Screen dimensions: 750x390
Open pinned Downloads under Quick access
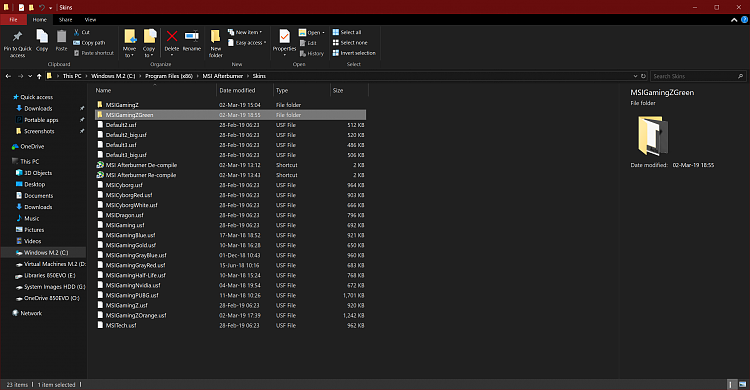[x=38, y=109]
